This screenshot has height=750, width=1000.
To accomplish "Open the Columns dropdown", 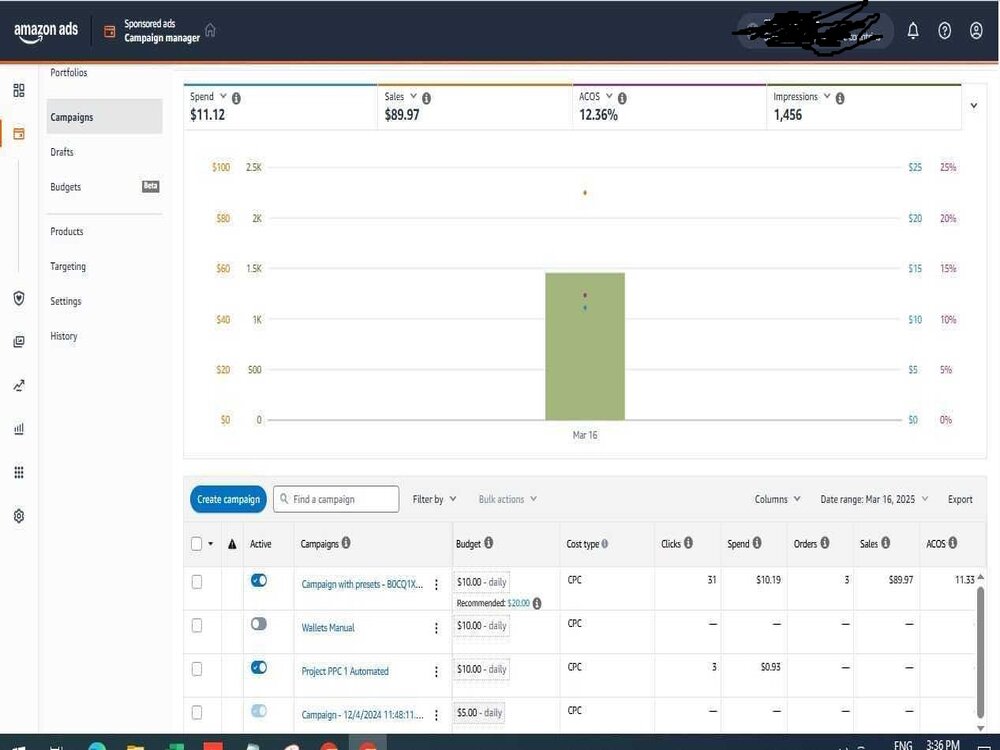I will (x=777, y=499).
